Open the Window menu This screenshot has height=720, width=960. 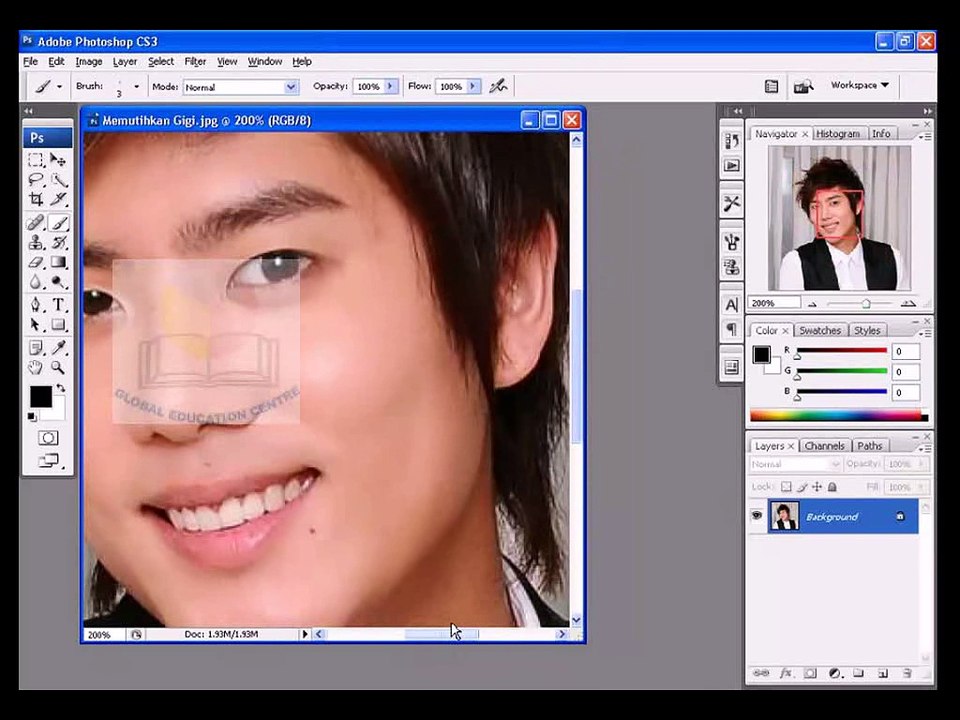coord(265,61)
